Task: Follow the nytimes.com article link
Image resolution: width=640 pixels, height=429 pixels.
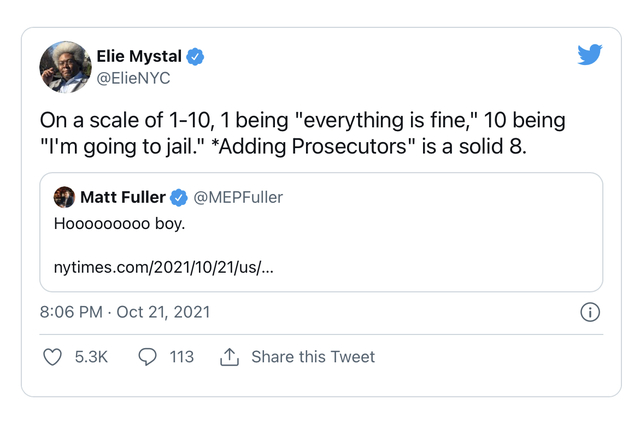Action: pyautogui.click(x=163, y=267)
